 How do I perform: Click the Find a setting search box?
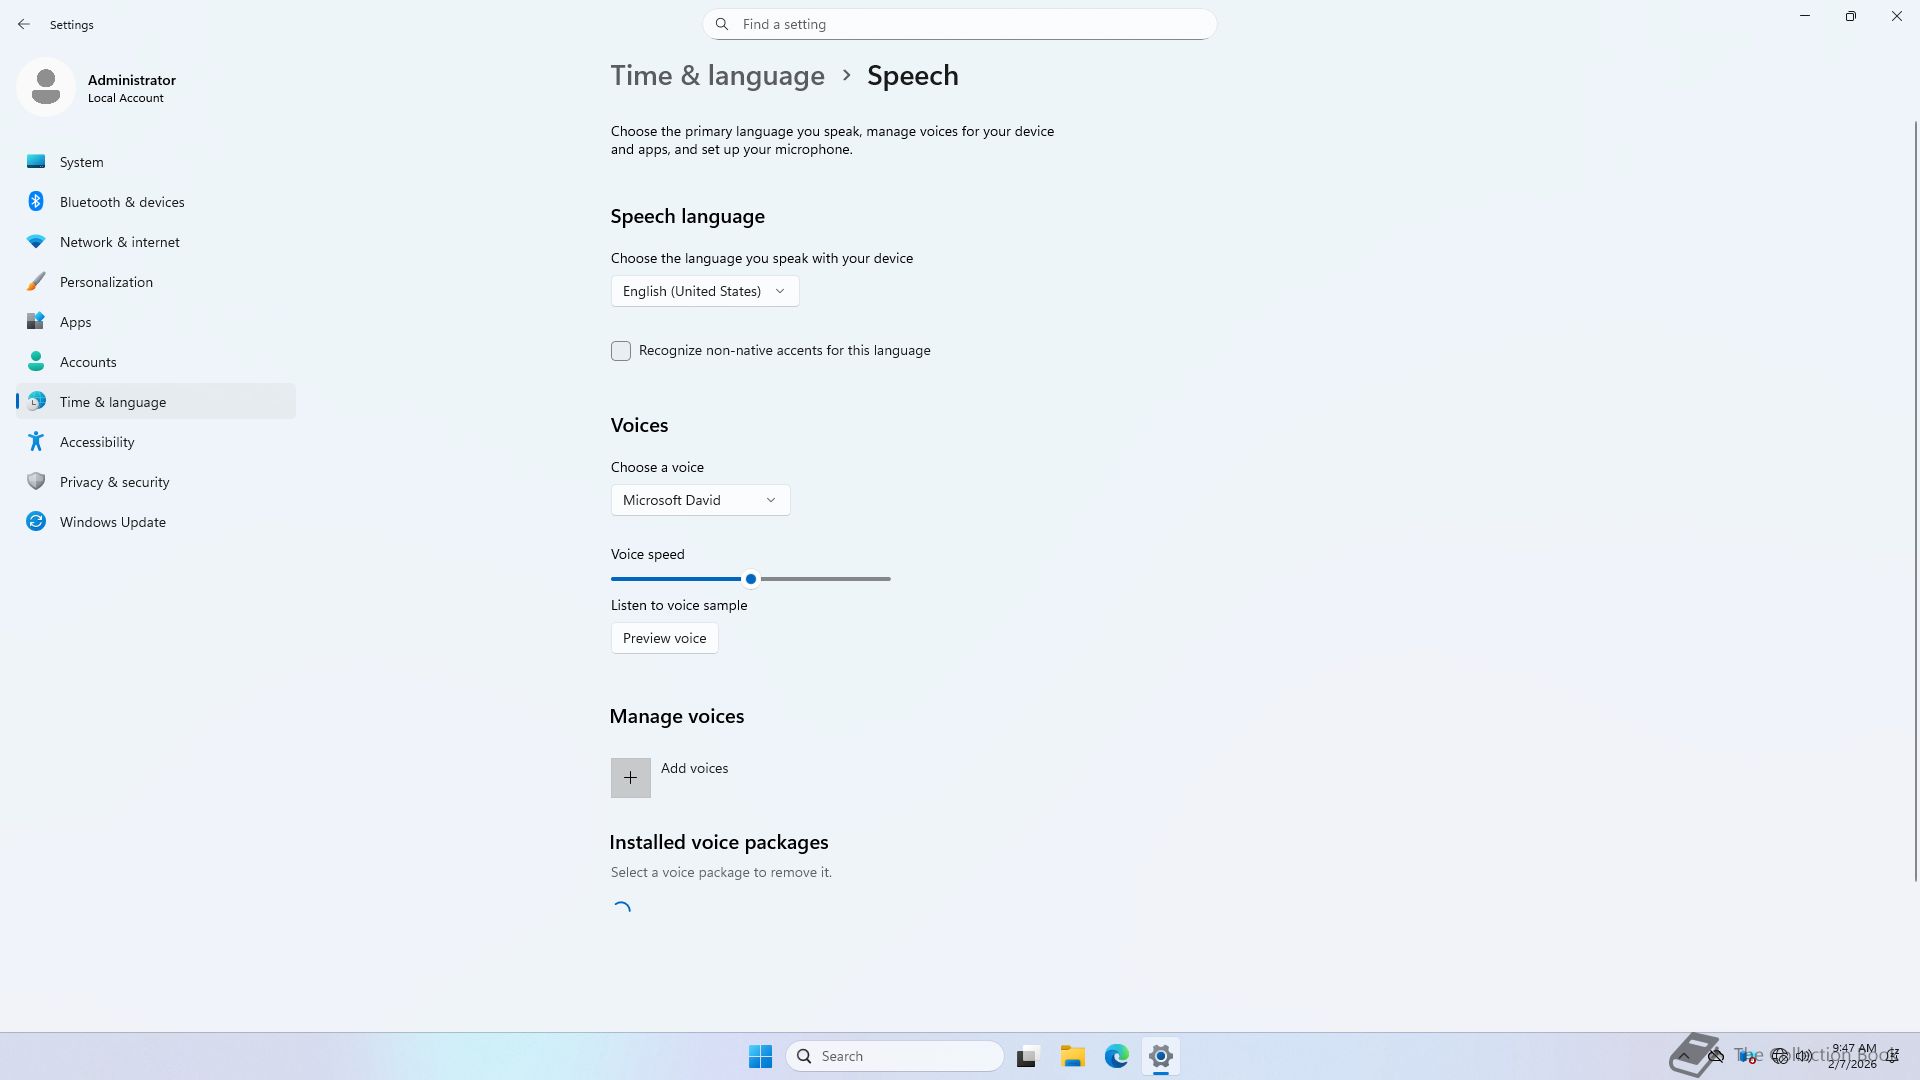point(959,24)
